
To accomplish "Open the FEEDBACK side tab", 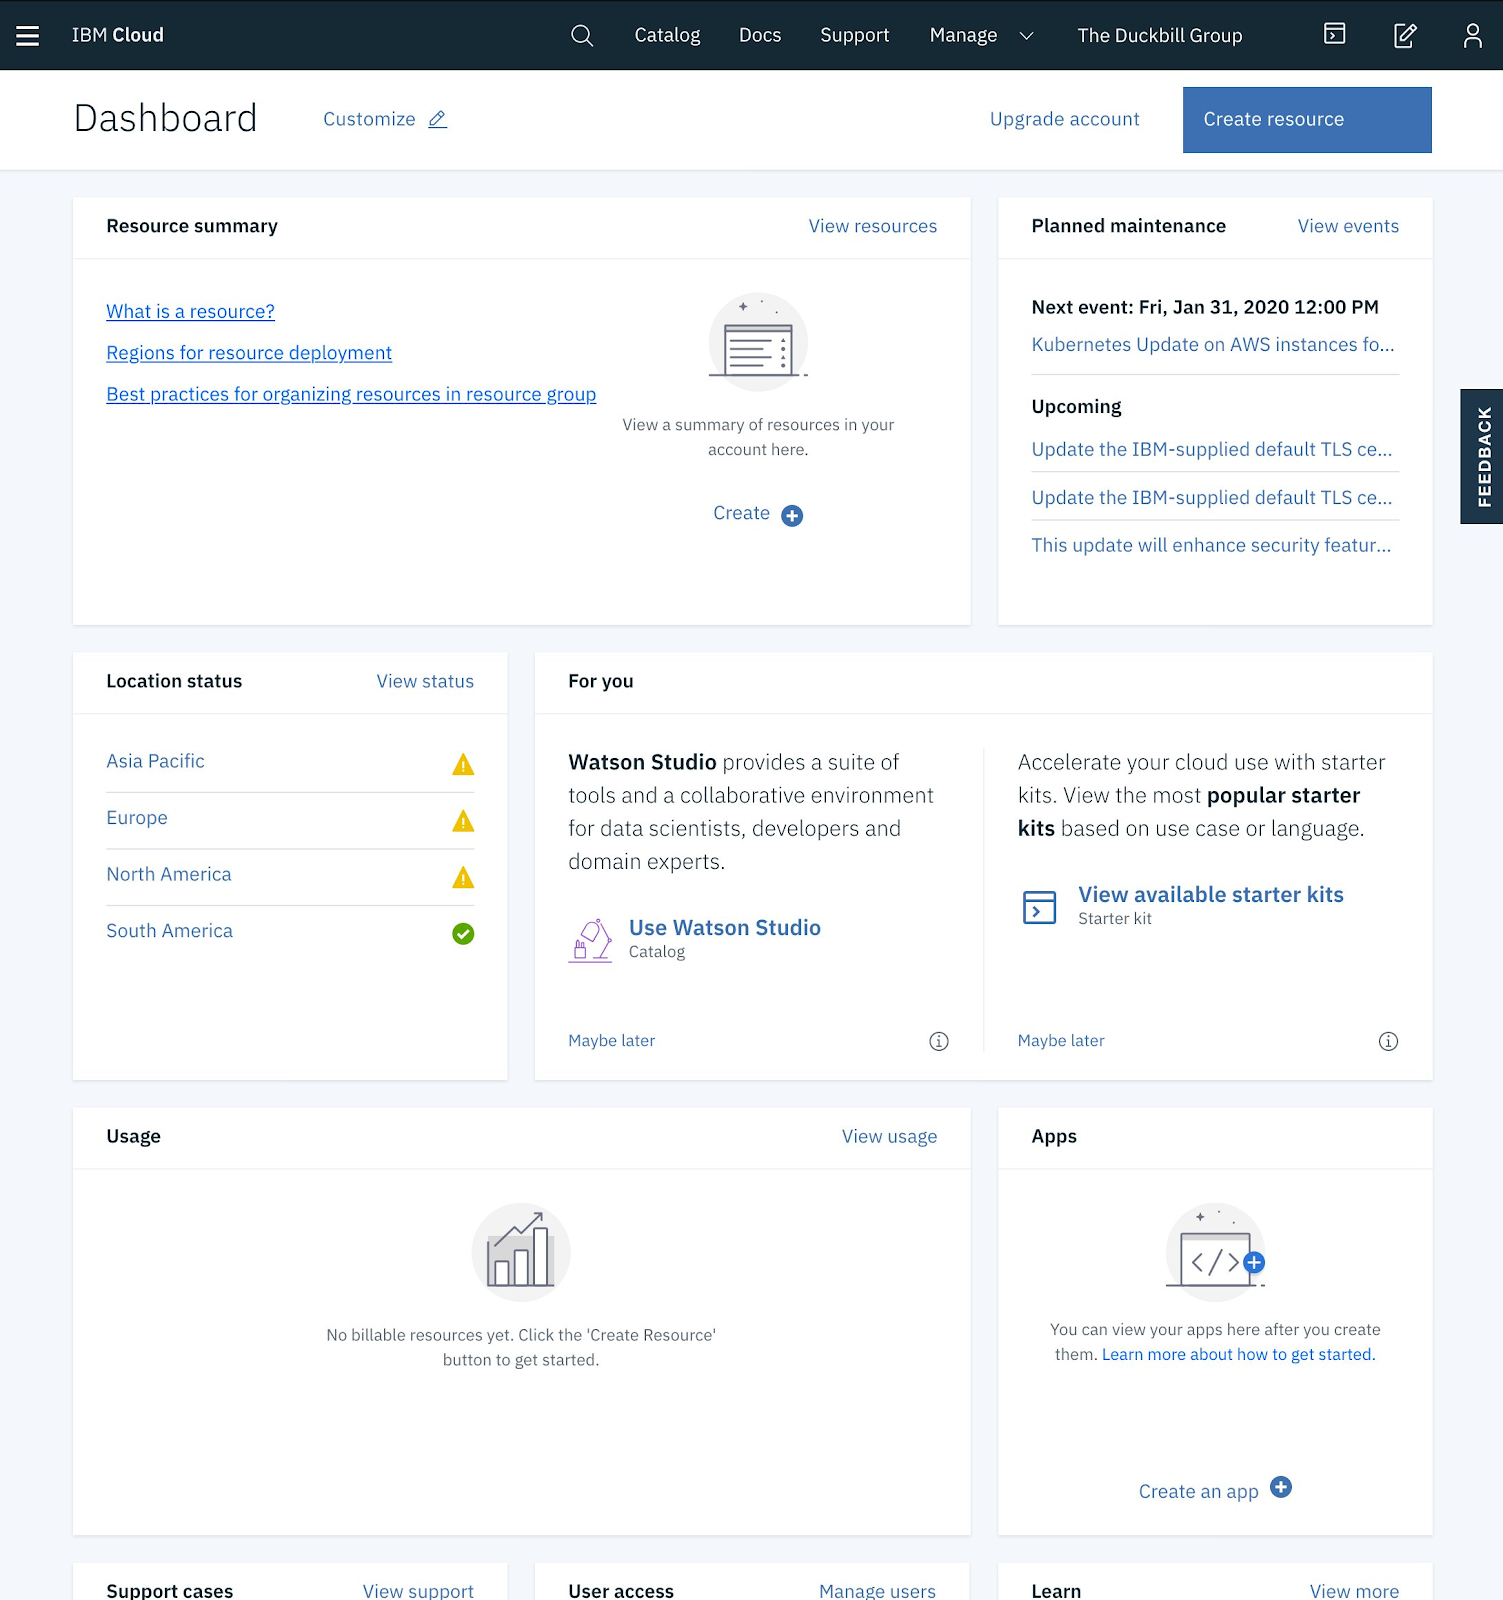I will 1482,456.
